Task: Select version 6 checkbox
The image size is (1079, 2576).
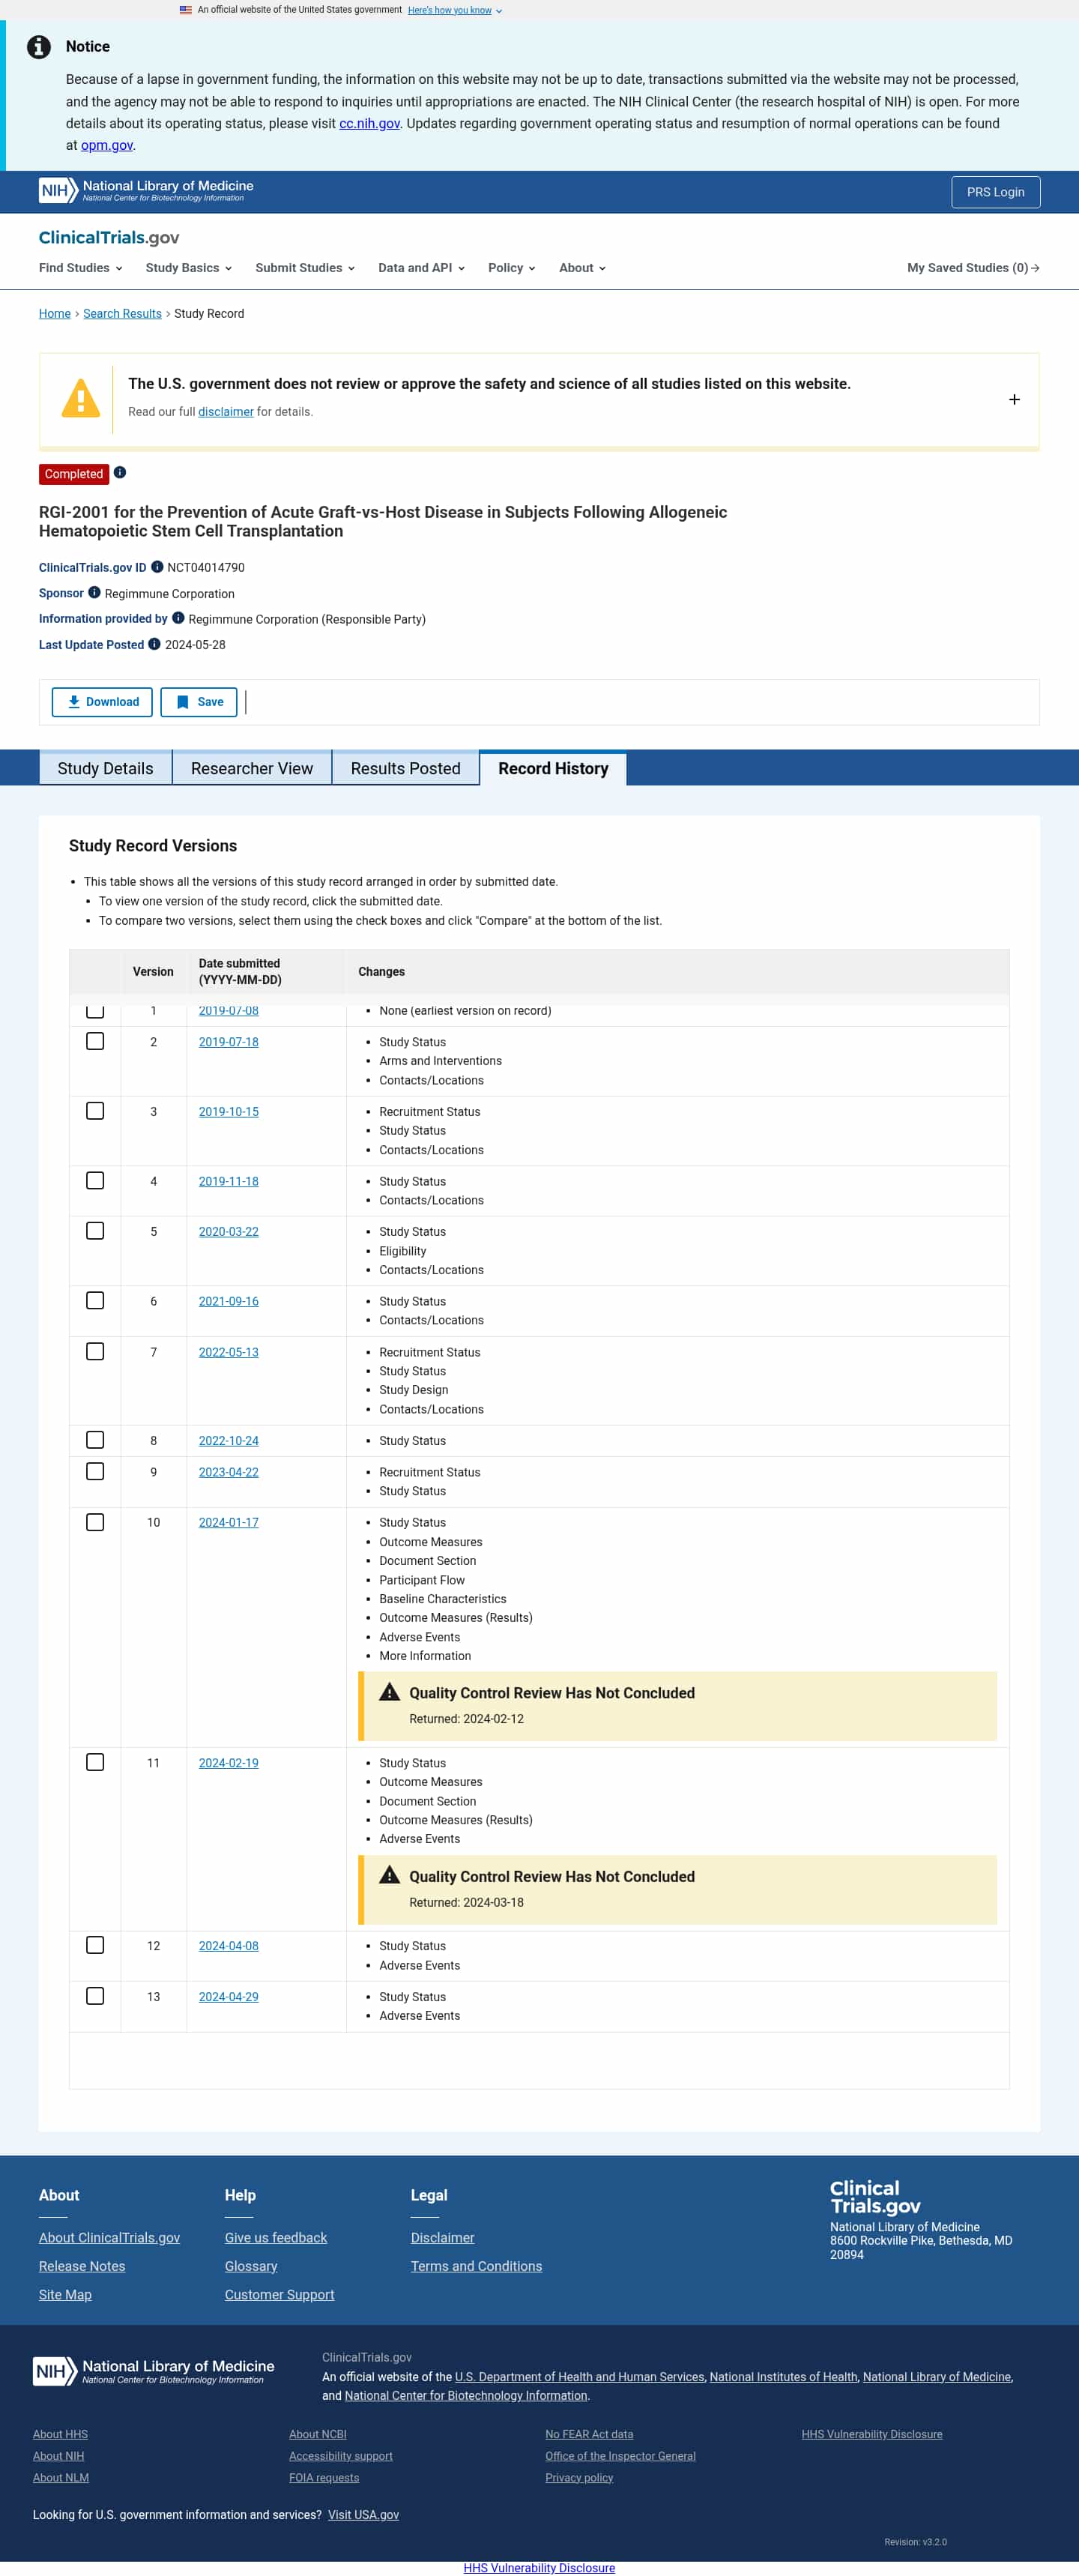Action: tap(95, 1302)
